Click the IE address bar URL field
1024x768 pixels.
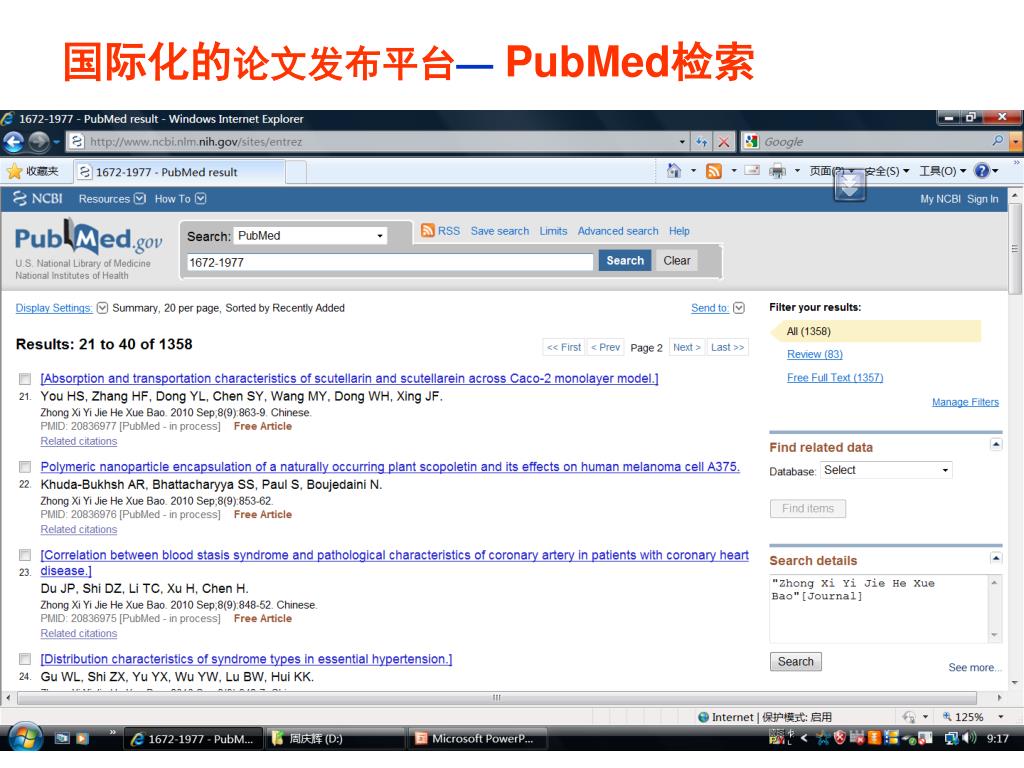(x=379, y=142)
